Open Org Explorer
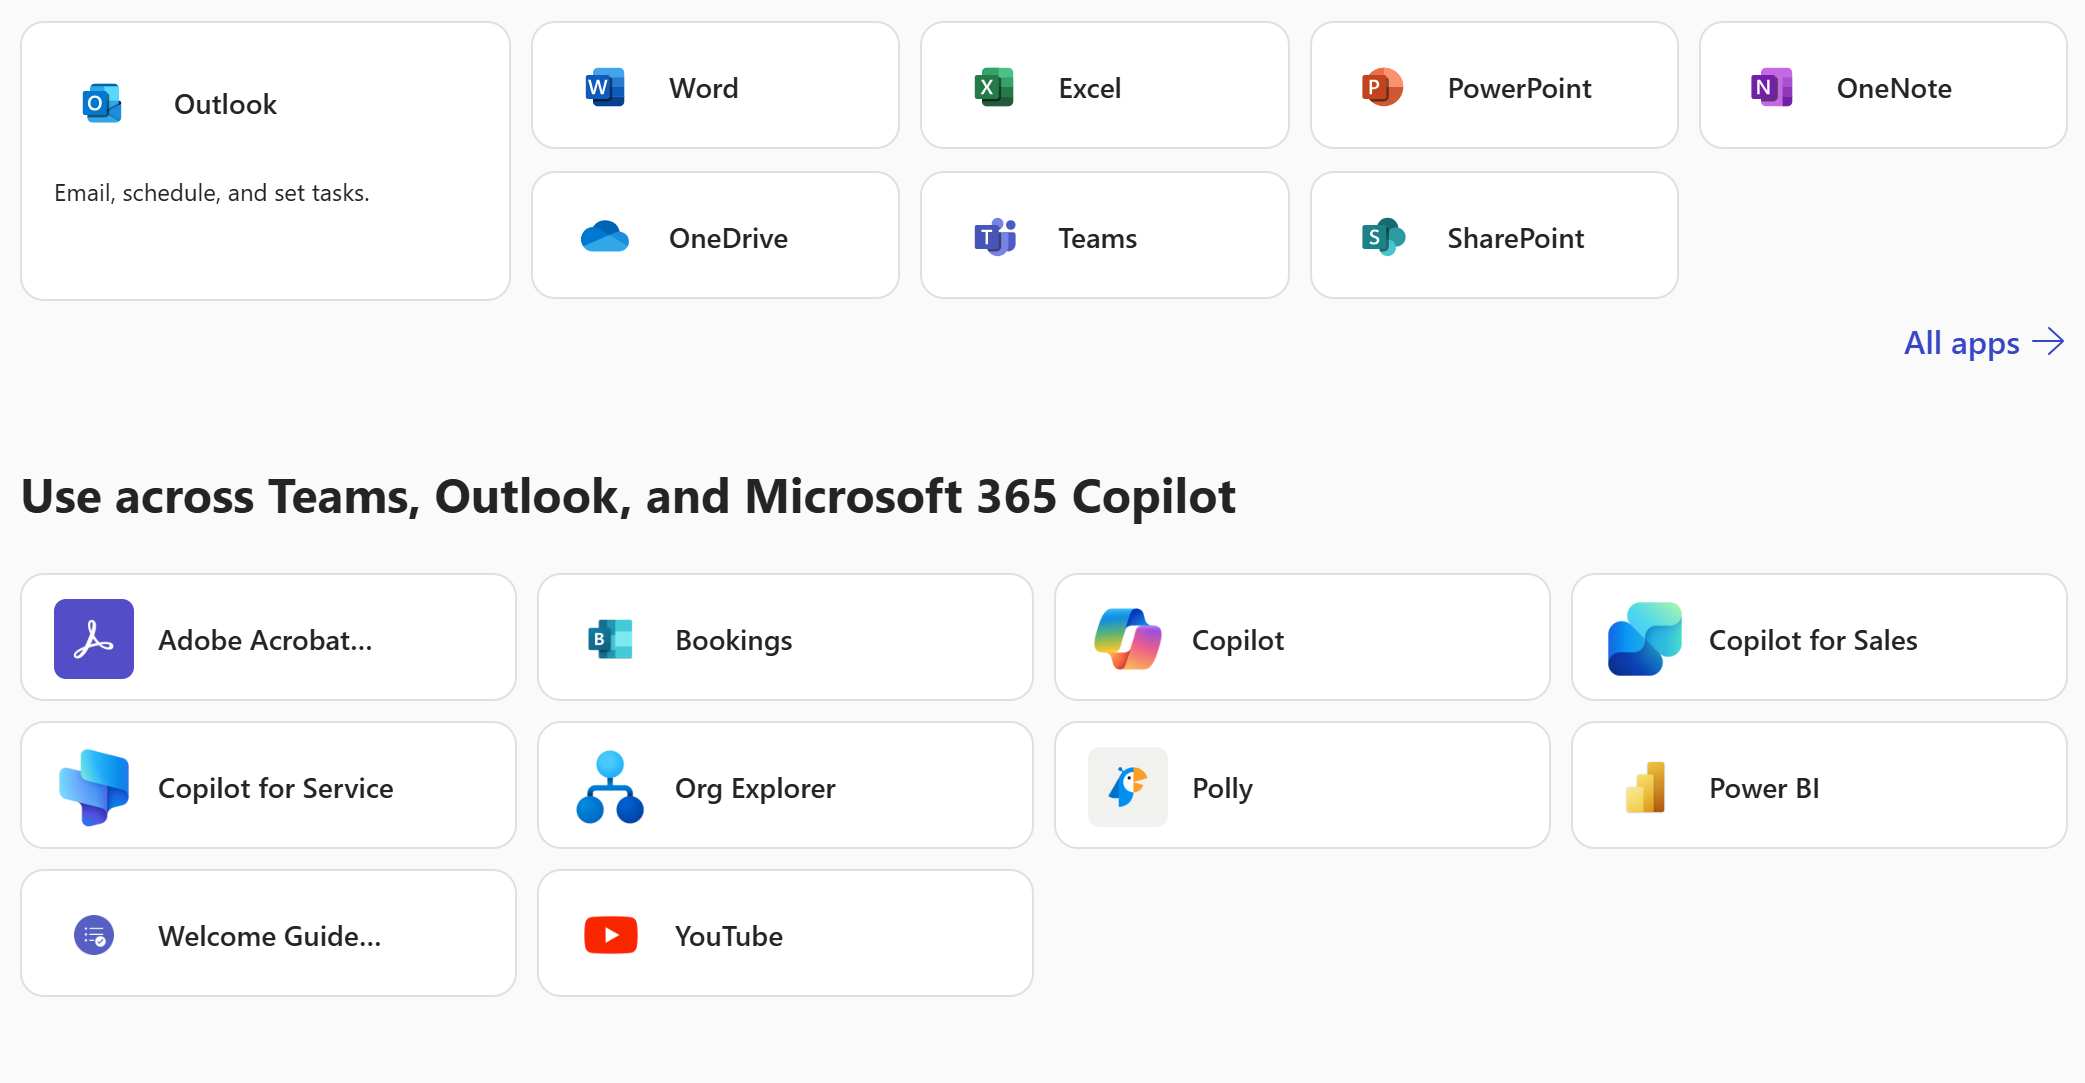 (x=784, y=785)
